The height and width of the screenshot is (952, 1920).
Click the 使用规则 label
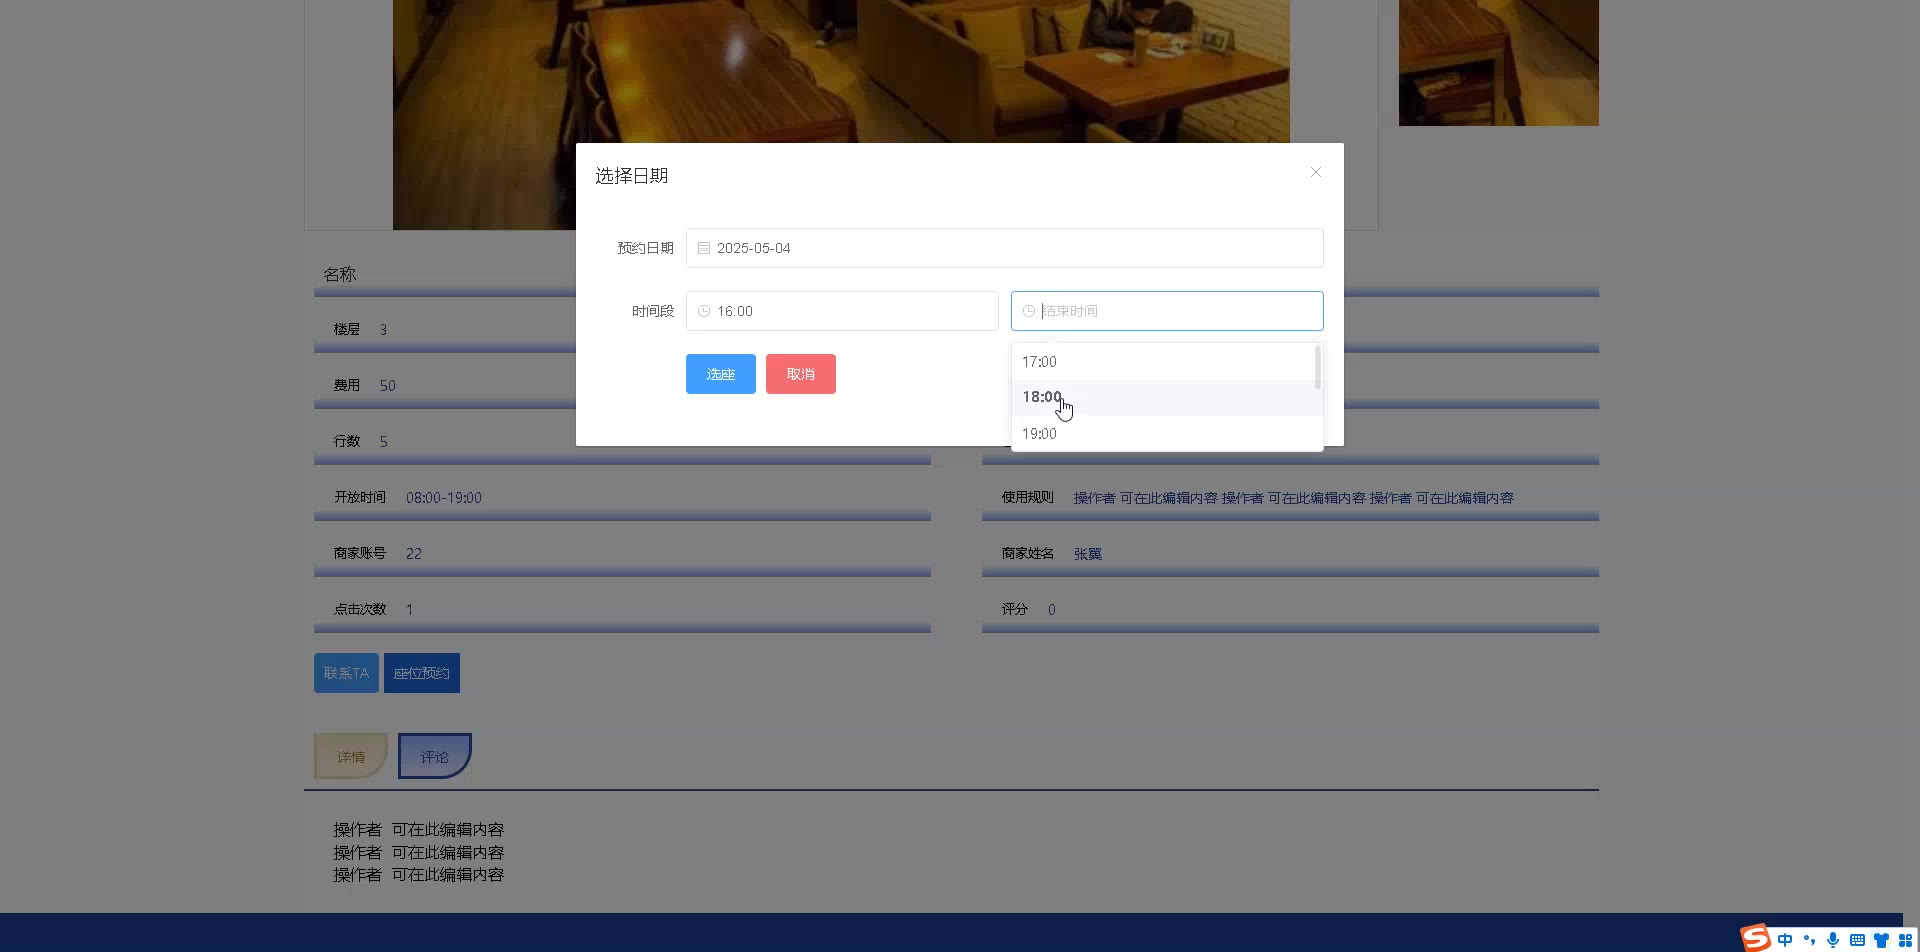point(1028,497)
